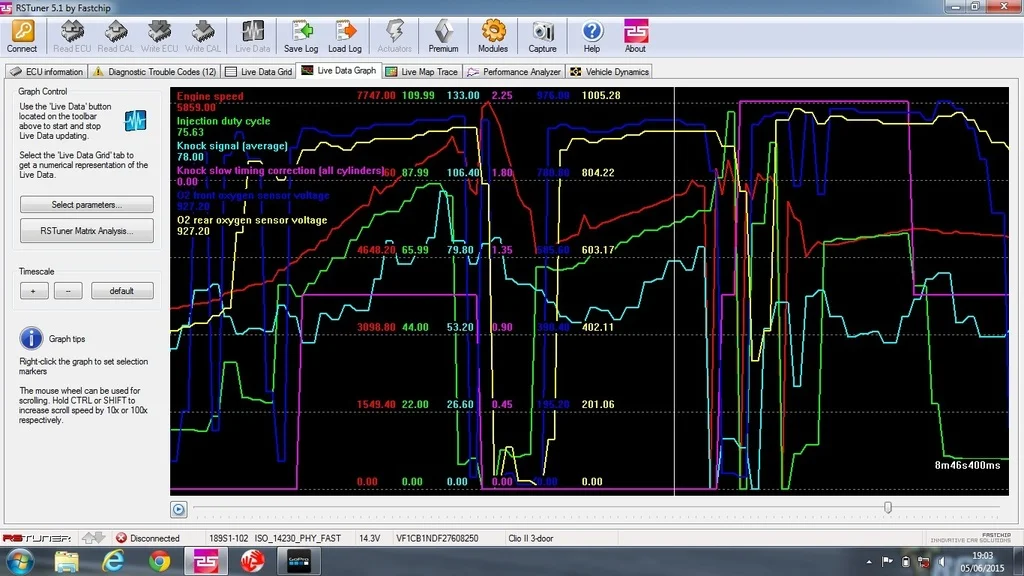Screen dimensions: 1024x576
Task: Click the play button below graph
Action: pos(178,509)
